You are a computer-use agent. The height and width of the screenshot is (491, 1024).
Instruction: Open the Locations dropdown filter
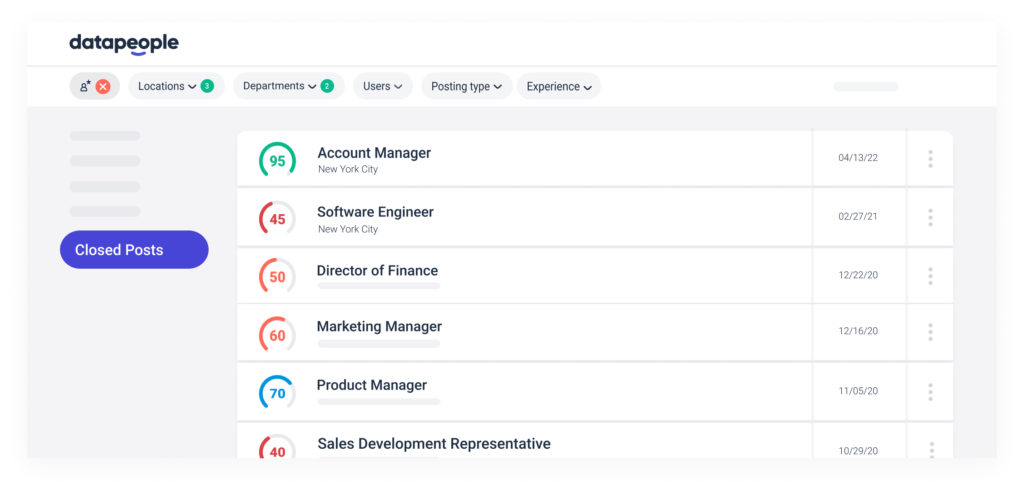176,86
